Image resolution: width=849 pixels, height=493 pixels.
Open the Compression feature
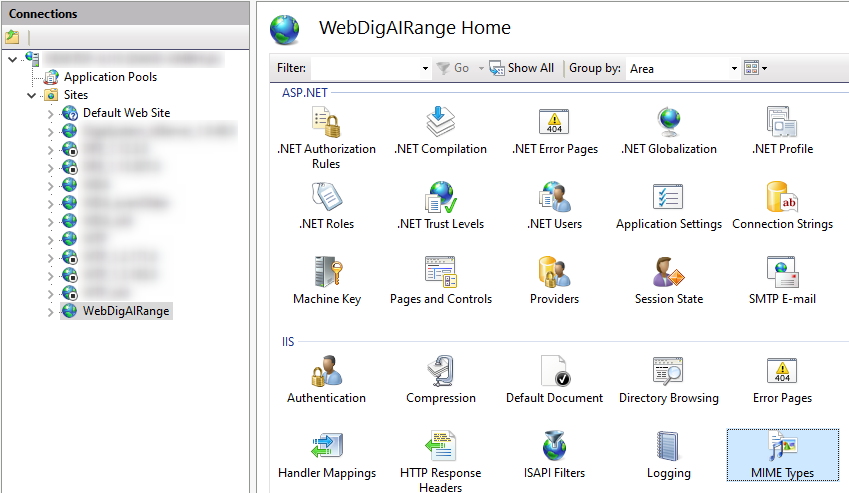point(440,378)
